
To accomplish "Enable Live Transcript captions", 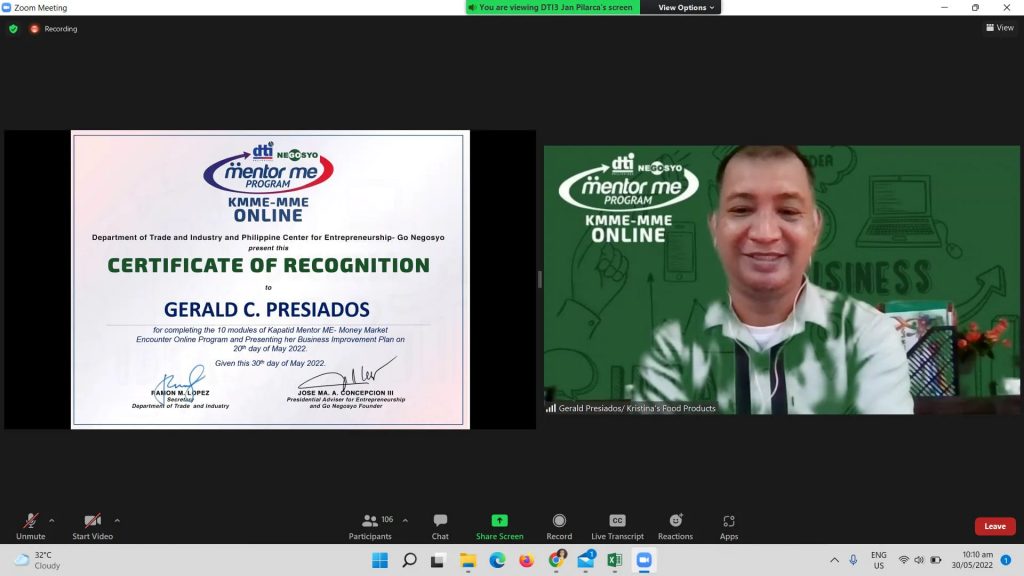I will tap(617, 526).
